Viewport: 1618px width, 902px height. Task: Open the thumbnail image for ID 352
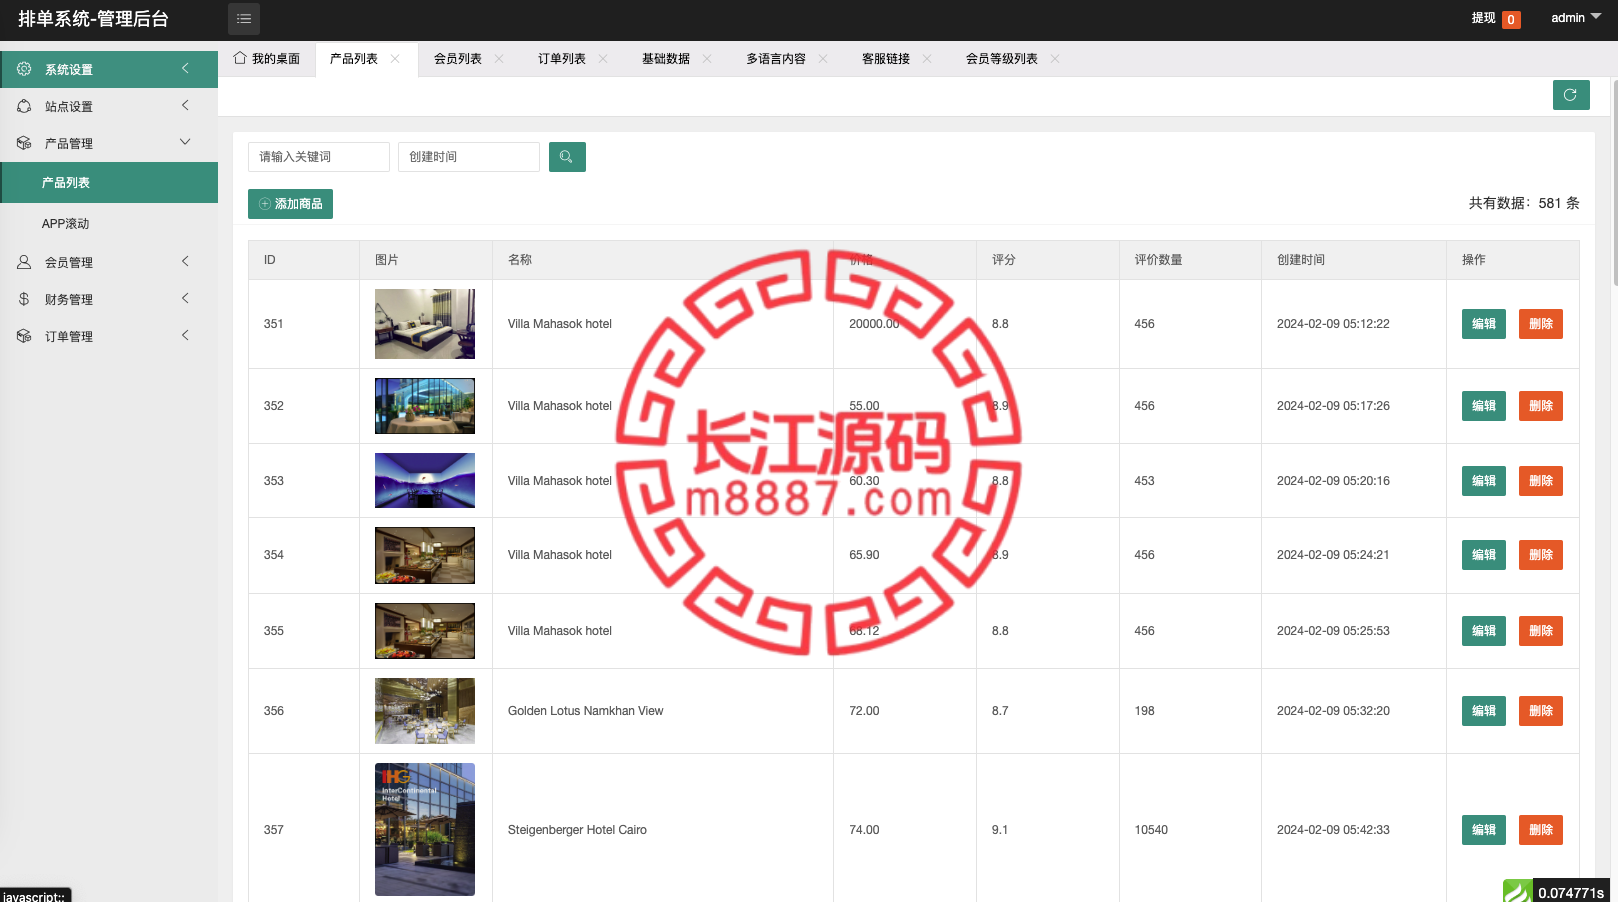[425, 406]
